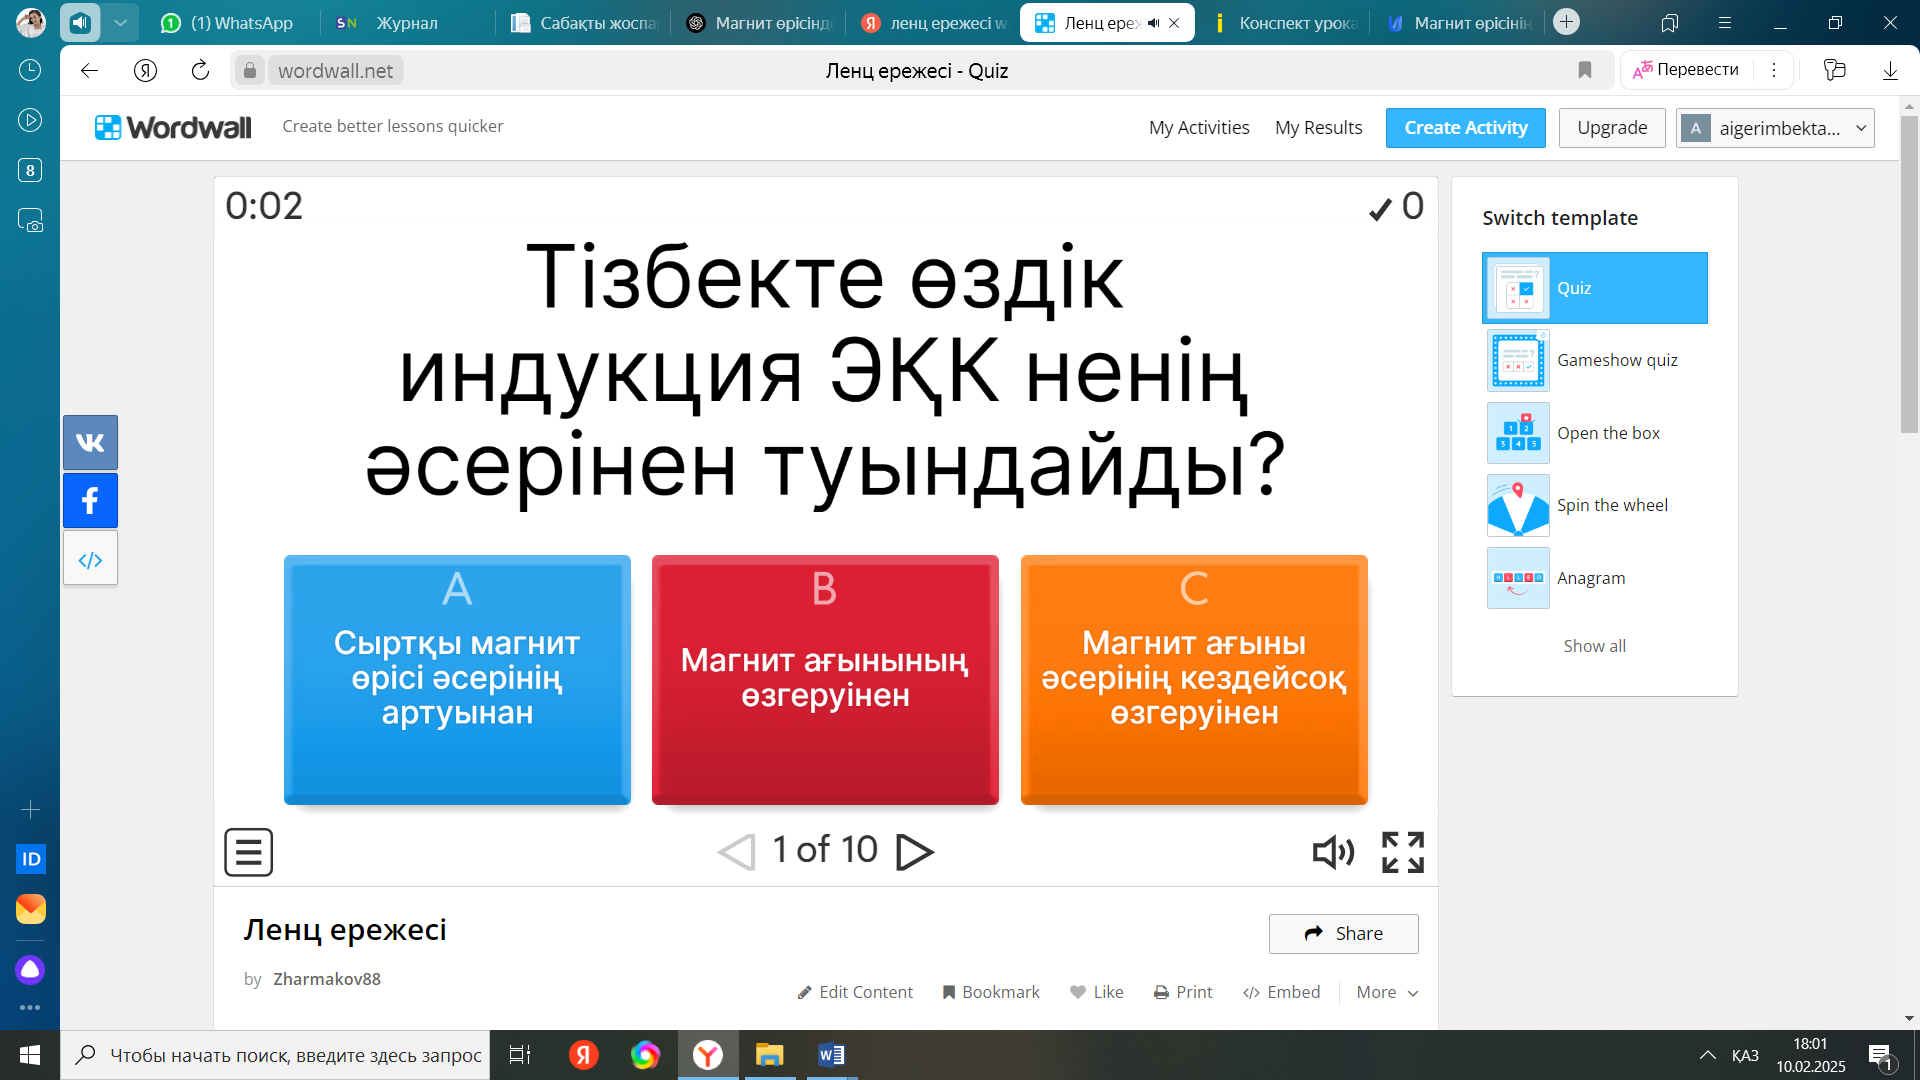Expand the More options dropdown
The width and height of the screenshot is (1920, 1080).
(x=1387, y=992)
